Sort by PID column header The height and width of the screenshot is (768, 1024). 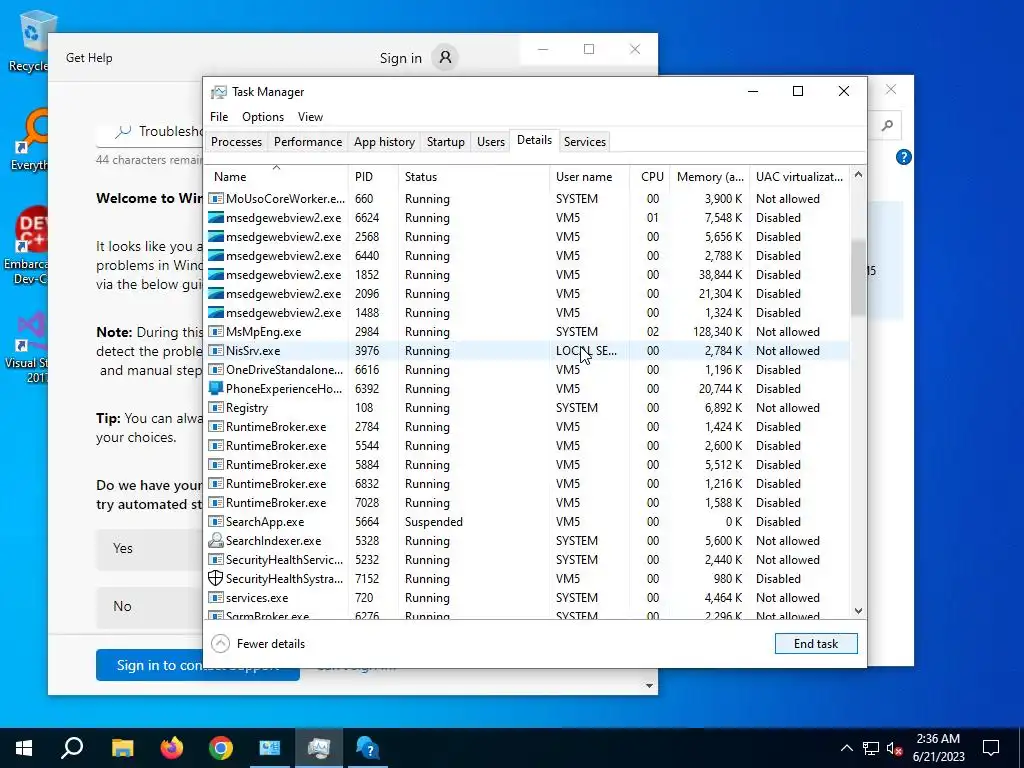[373, 176]
